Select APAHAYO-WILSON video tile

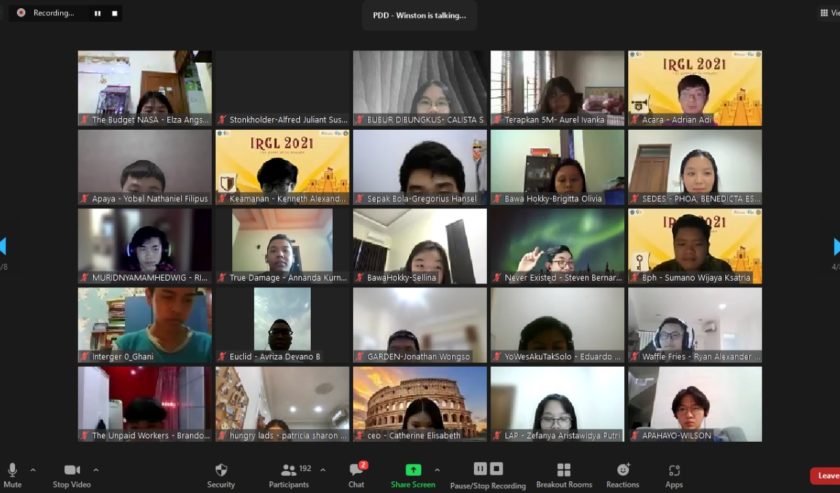click(x=695, y=404)
